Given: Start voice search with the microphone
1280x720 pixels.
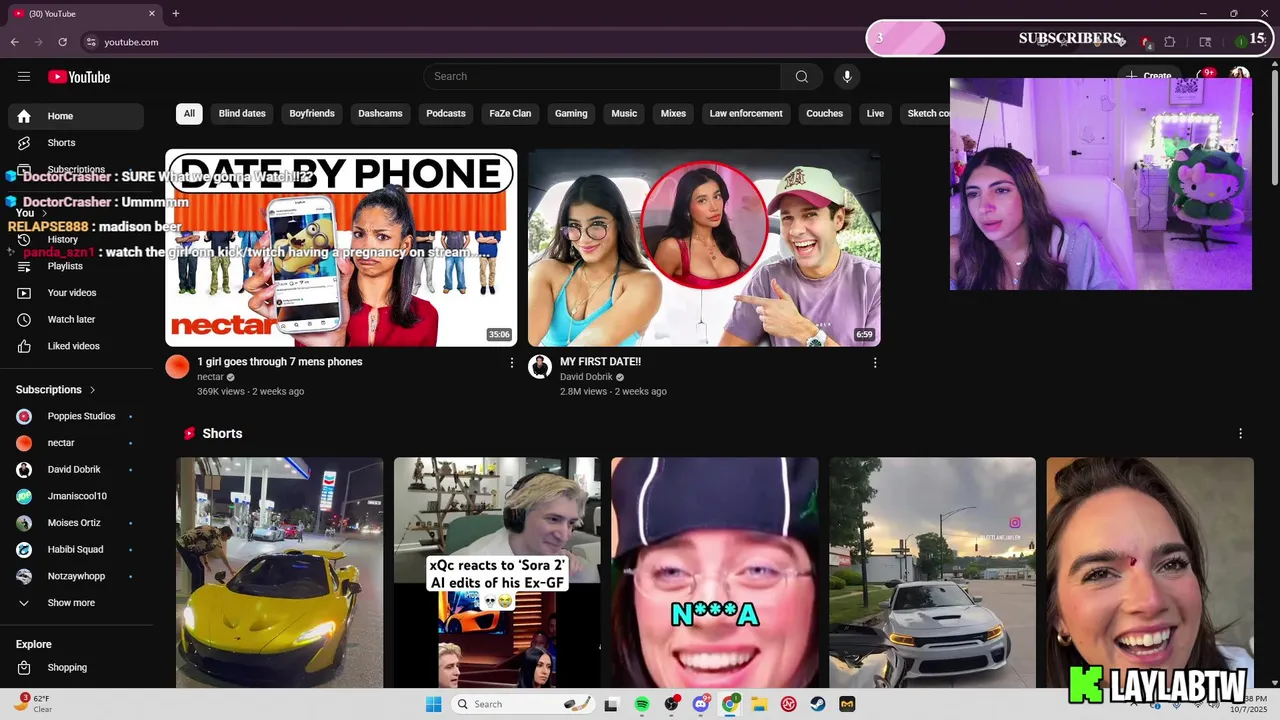Looking at the screenshot, I should coord(847,77).
